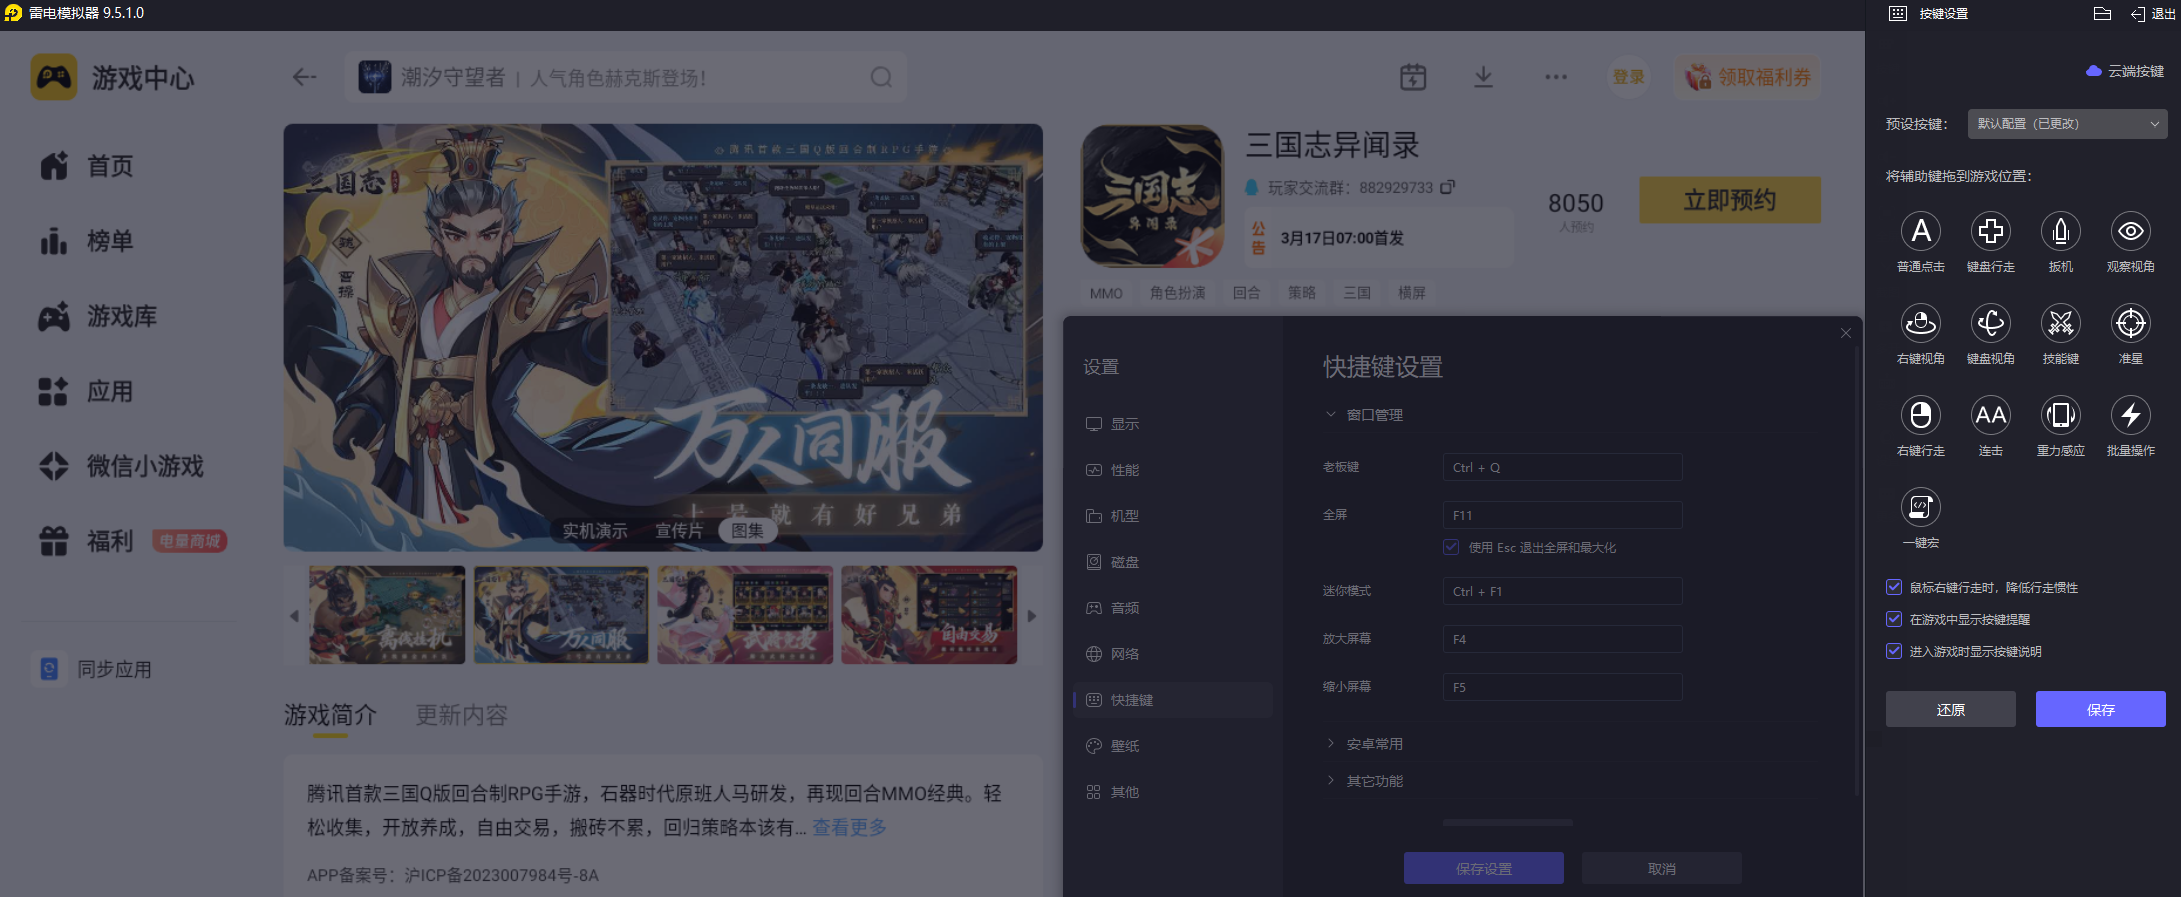Click 保存设置 in settings dialog
Screen dimensions: 2181x897
(x=1483, y=868)
